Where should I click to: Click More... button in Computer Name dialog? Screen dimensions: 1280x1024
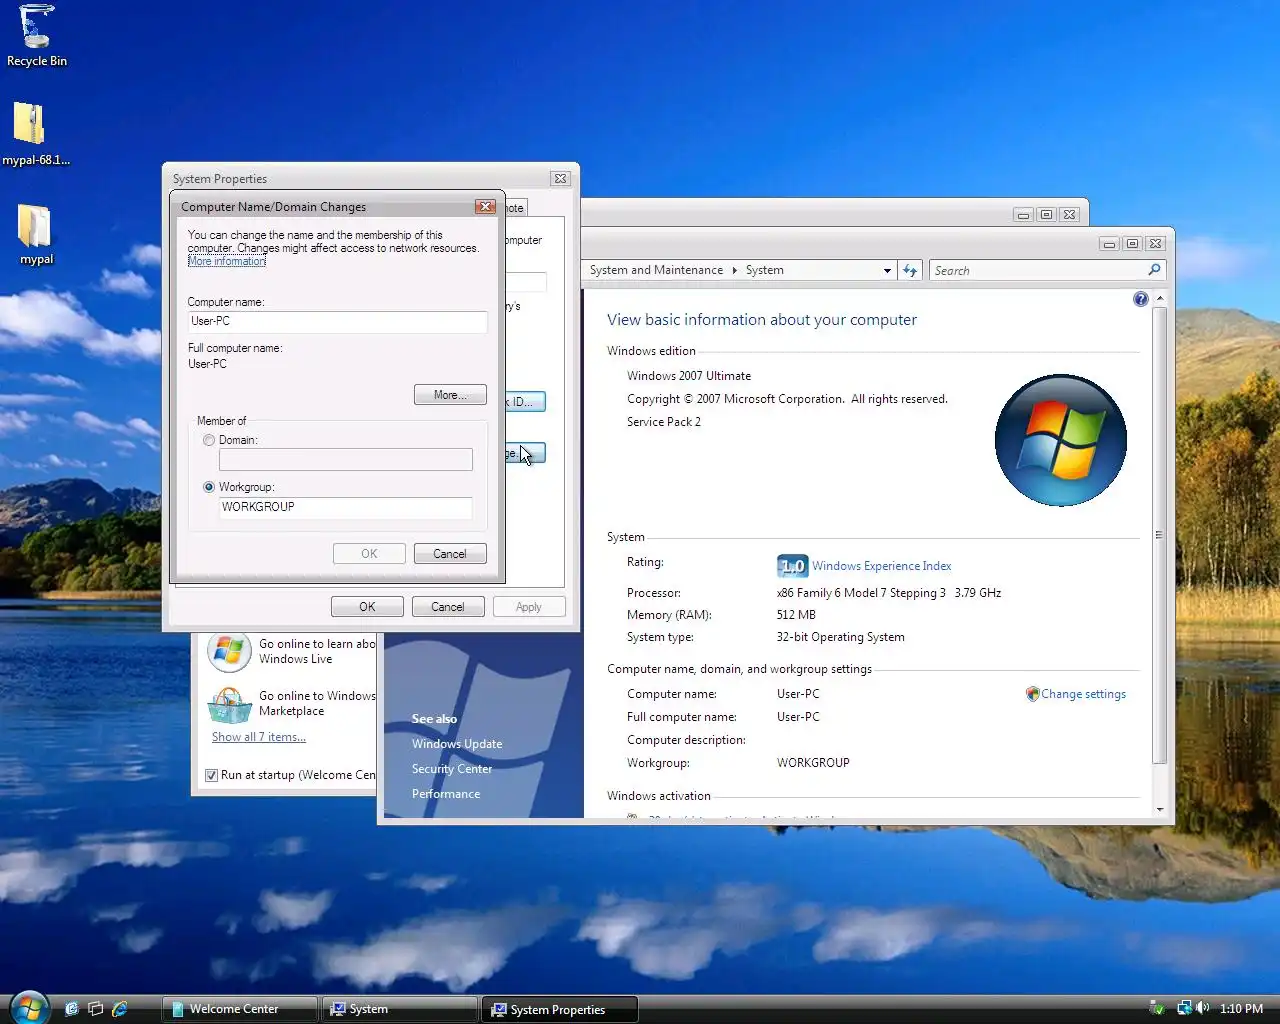click(x=450, y=395)
